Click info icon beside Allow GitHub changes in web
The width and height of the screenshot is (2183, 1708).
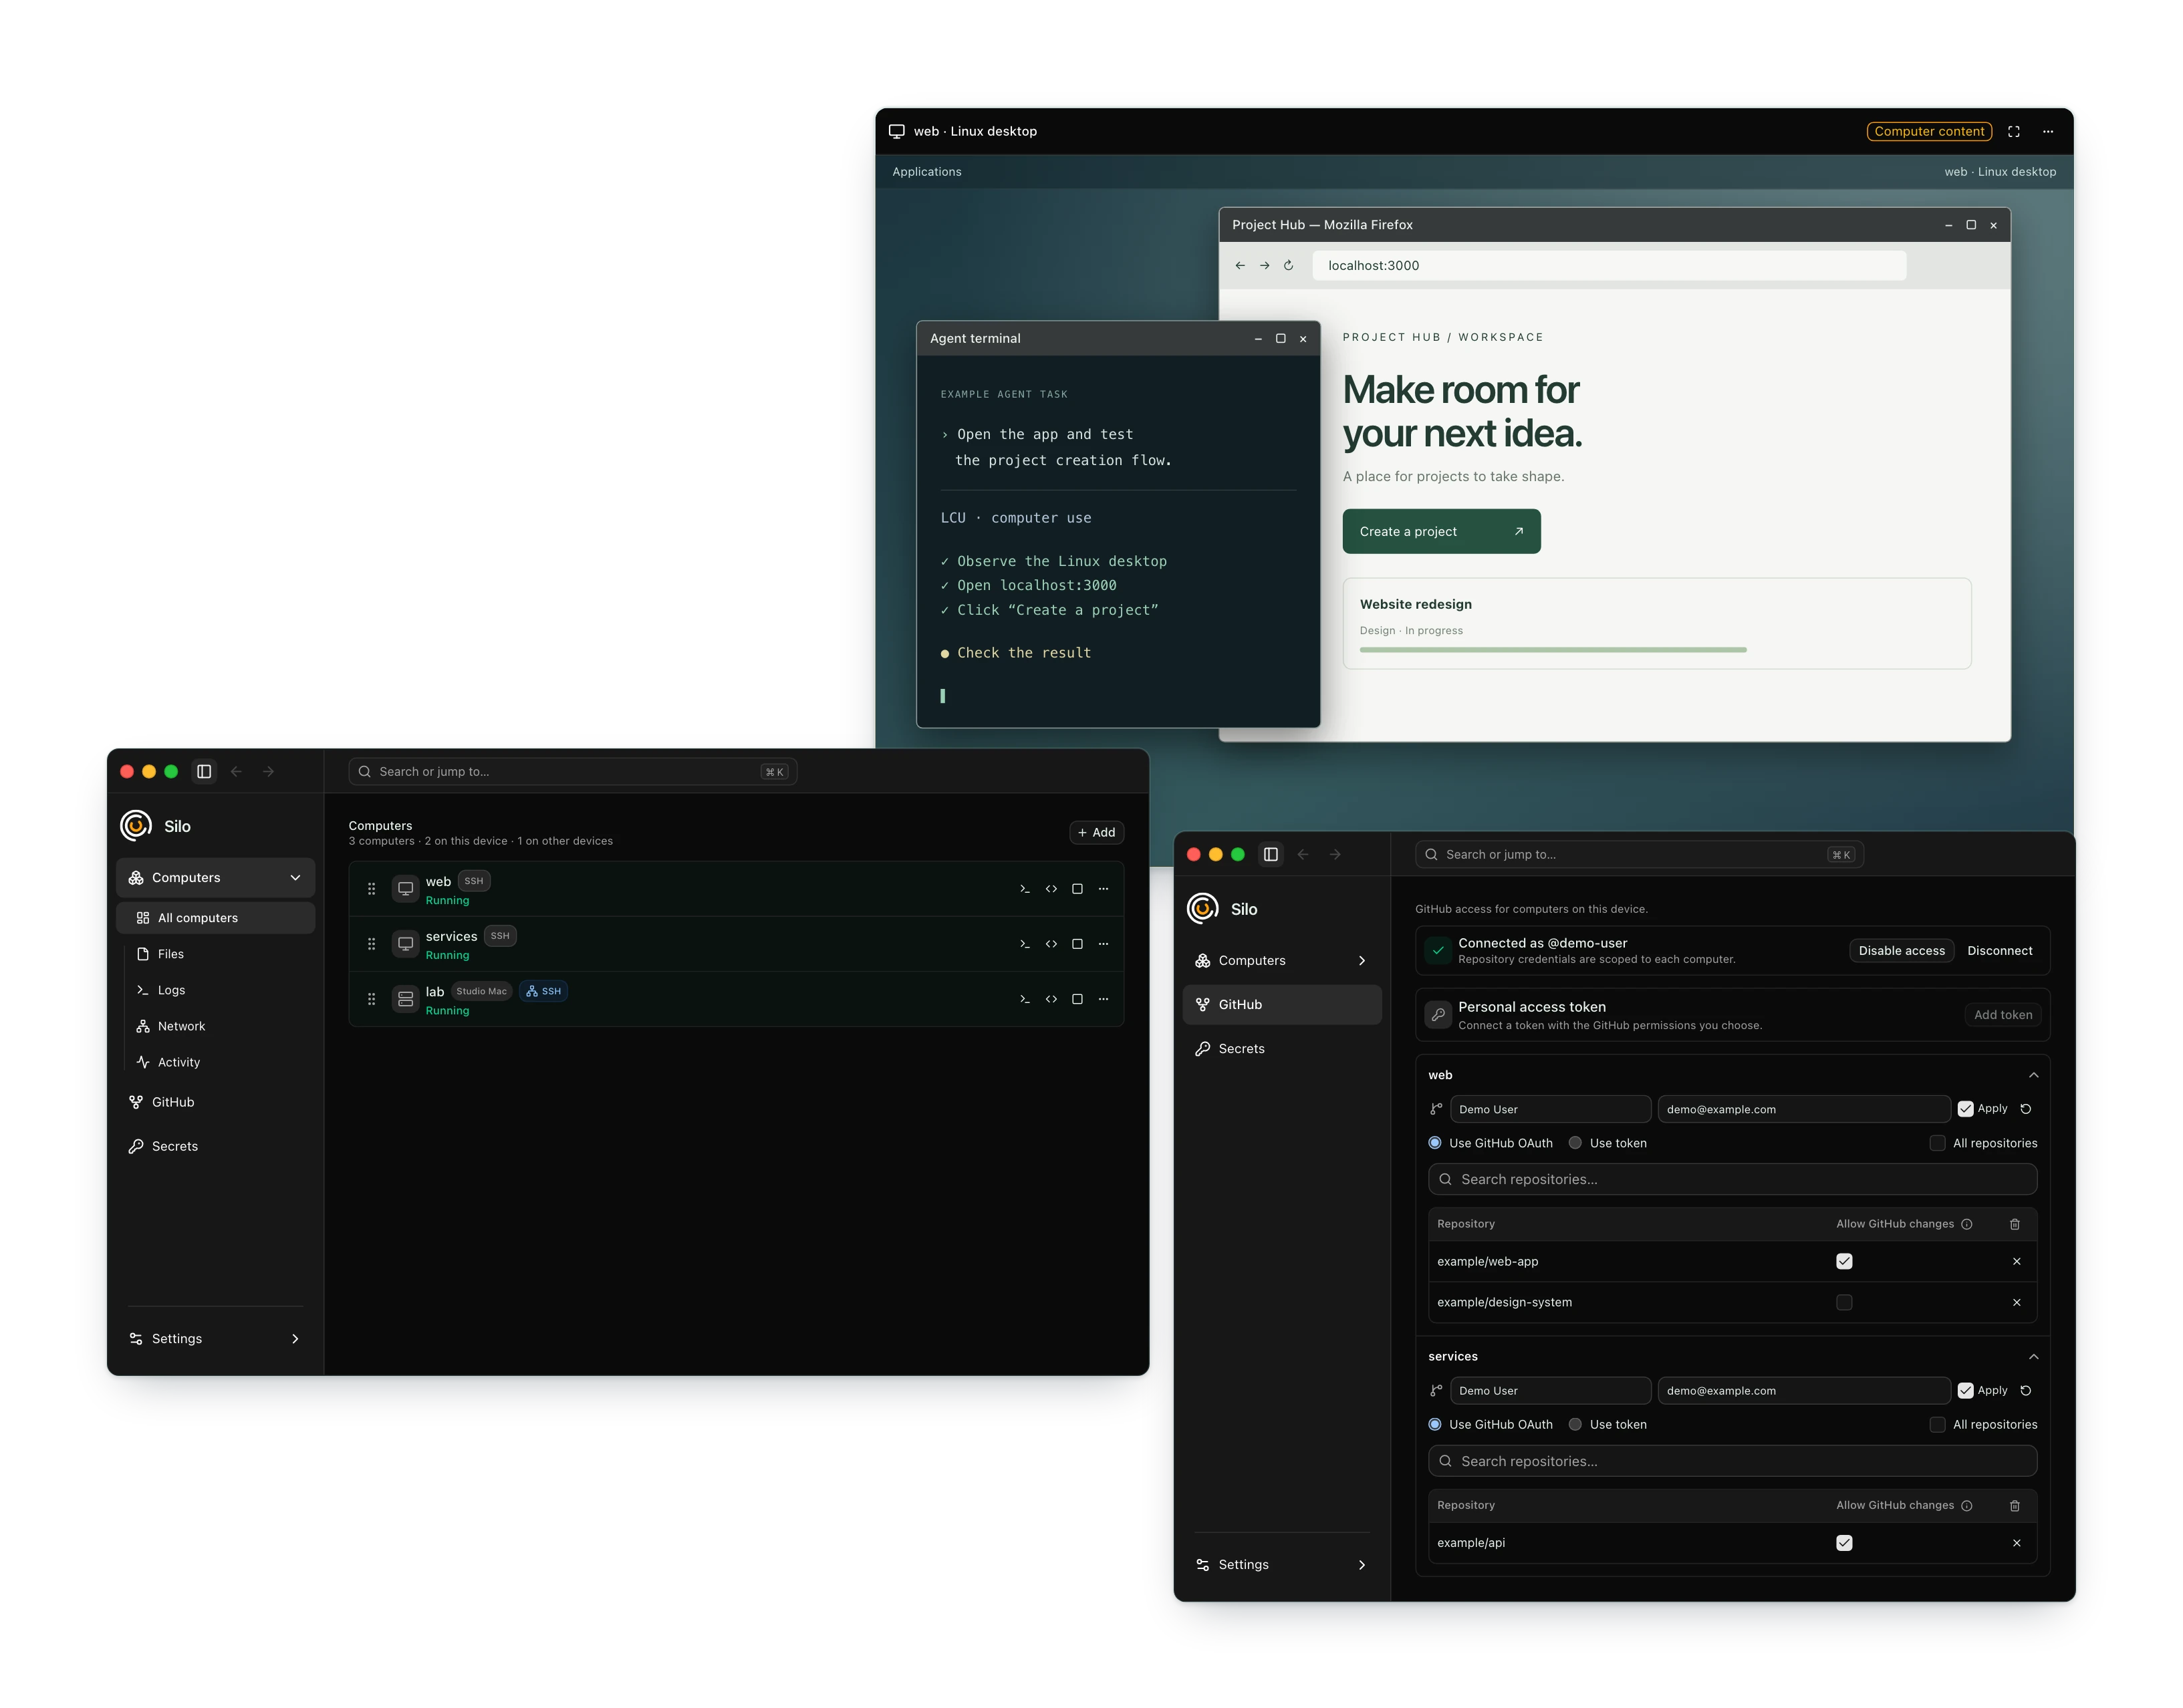tap(1967, 1224)
